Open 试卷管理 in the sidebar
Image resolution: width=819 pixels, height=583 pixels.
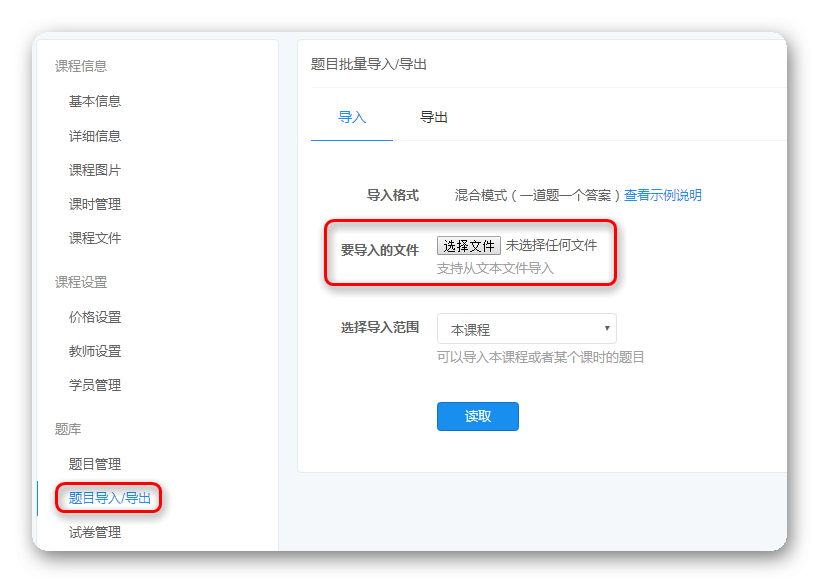coord(95,532)
